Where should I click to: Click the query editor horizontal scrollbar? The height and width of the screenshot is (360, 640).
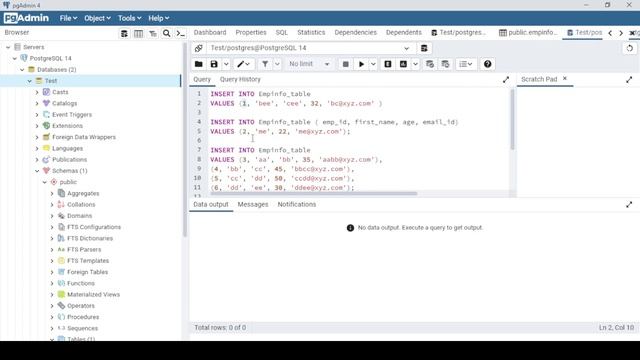(x=313, y=194)
